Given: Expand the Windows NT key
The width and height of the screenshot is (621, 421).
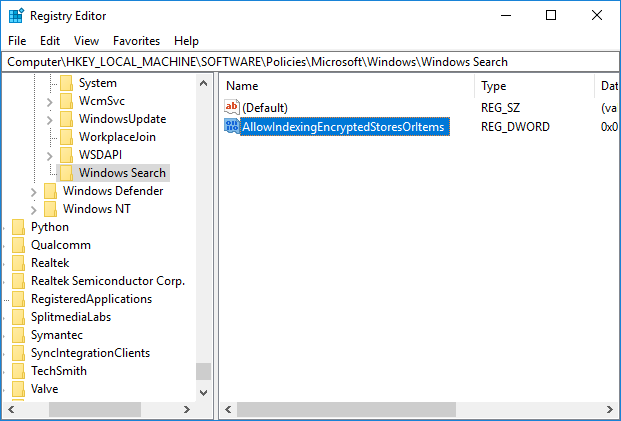Looking at the screenshot, I should [34, 209].
